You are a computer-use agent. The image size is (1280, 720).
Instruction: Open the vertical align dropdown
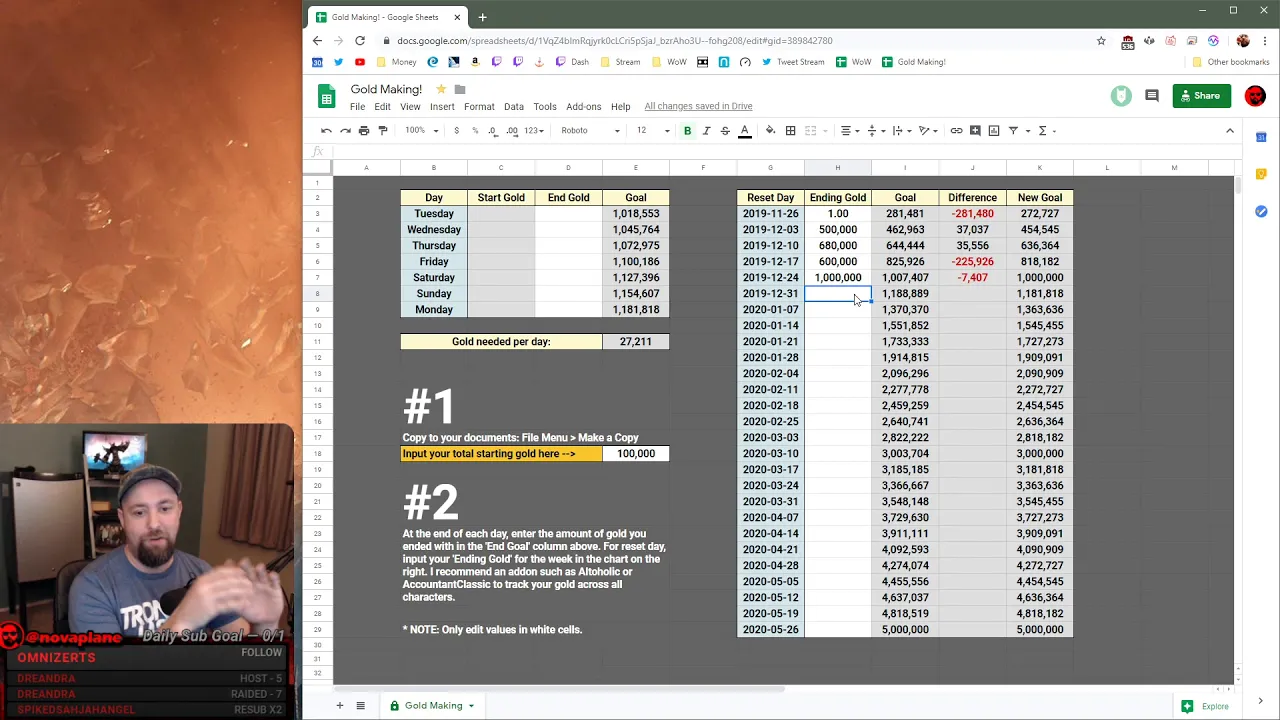coord(875,130)
